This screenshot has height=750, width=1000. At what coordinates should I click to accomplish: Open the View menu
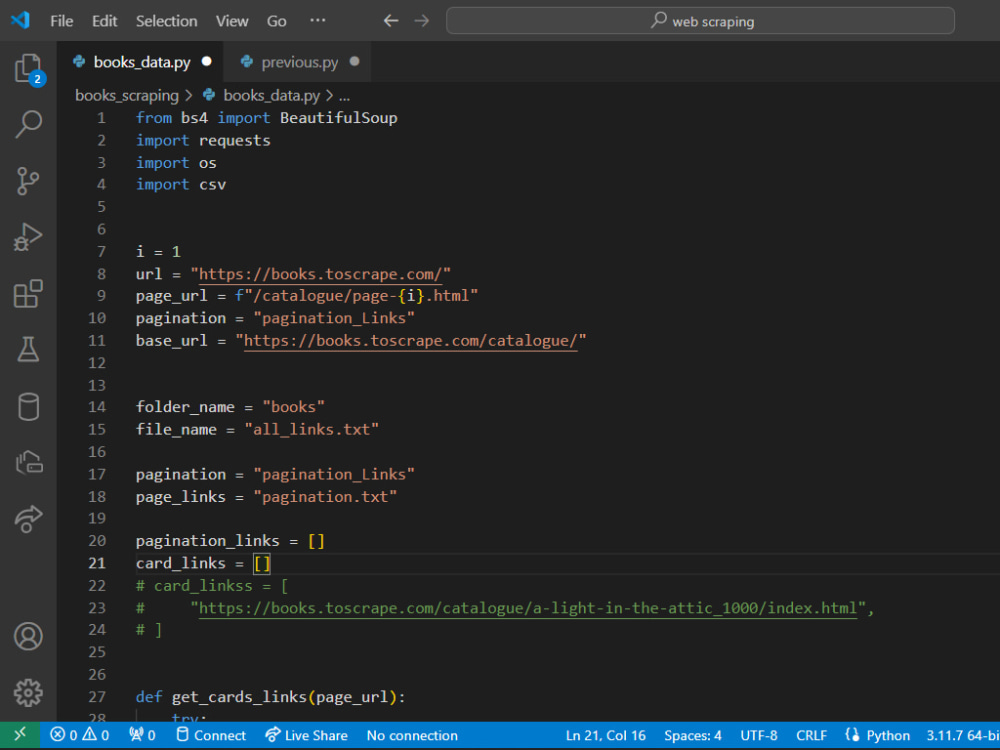point(232,21)
